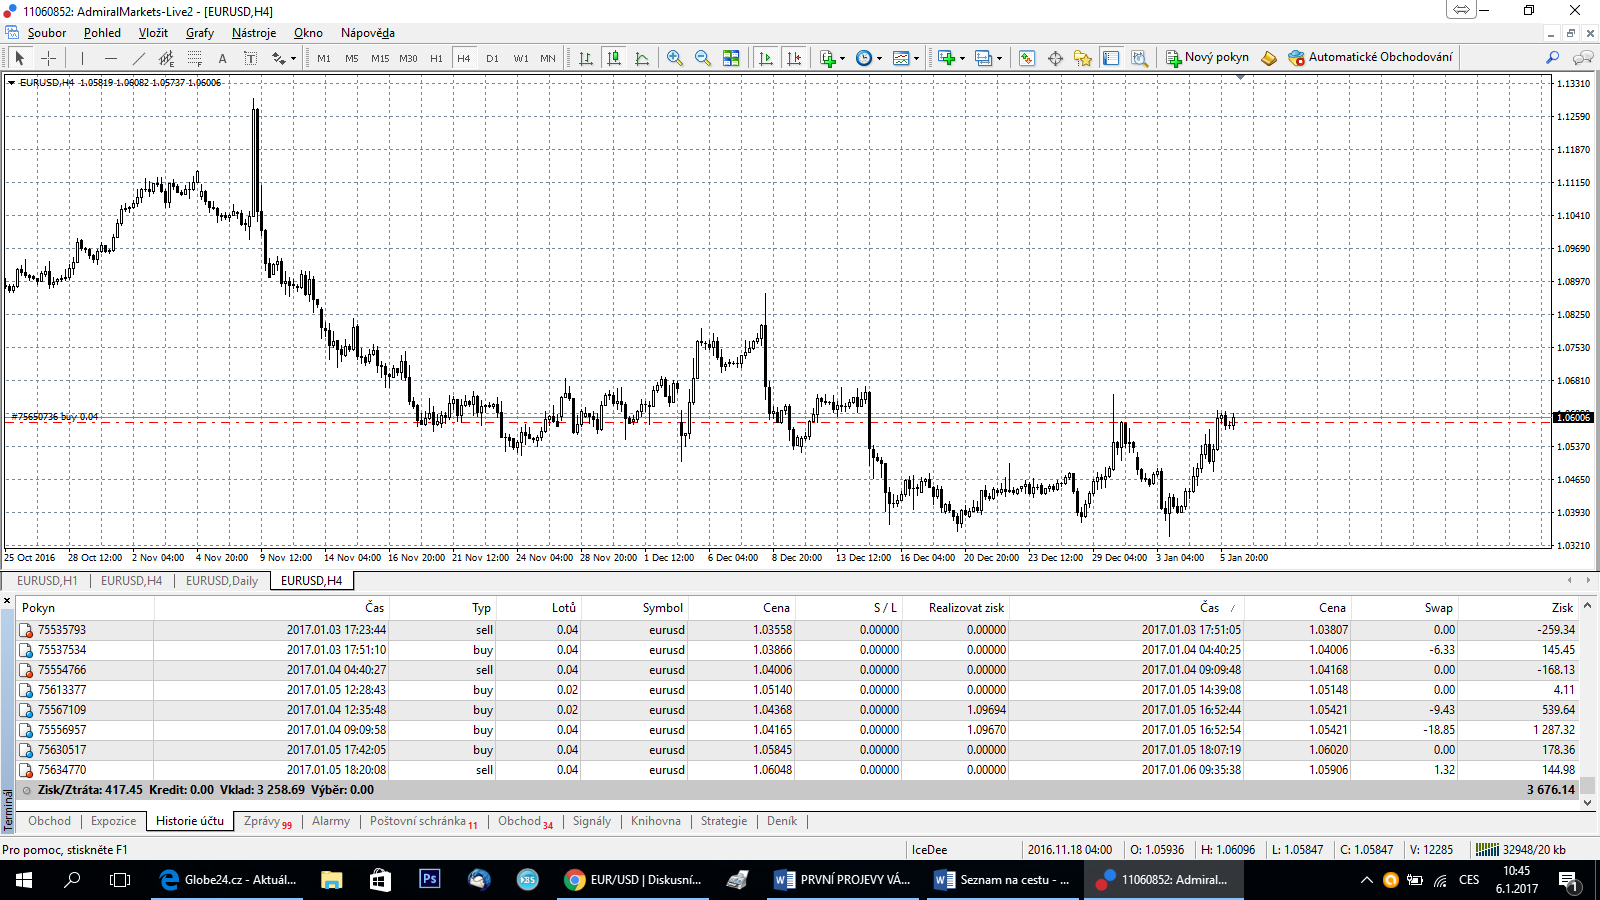Image resolution: width=1600 pixels, height=900 pixels.
Task: Set chart type to candlesticks
Action: 614,58
